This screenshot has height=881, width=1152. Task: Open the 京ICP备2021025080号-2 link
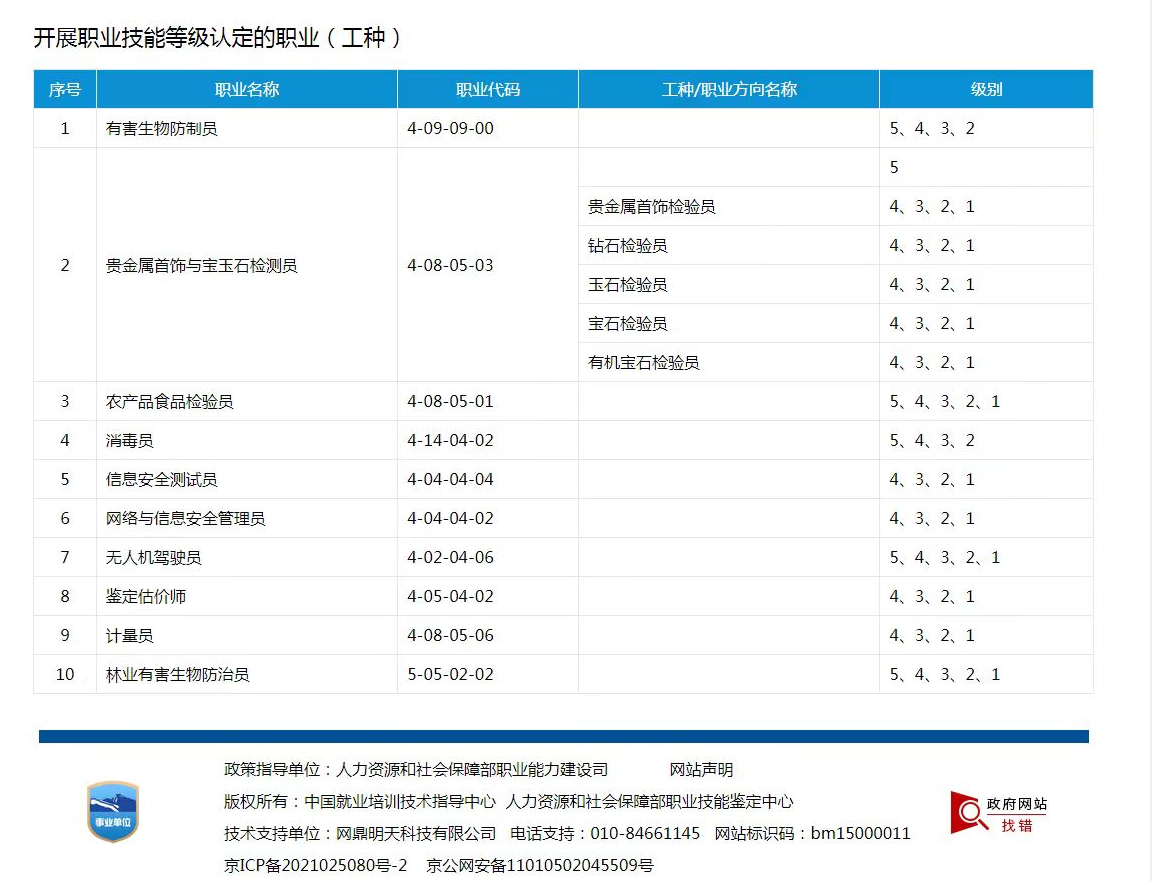pyautogui.click(x=316, y=865)
